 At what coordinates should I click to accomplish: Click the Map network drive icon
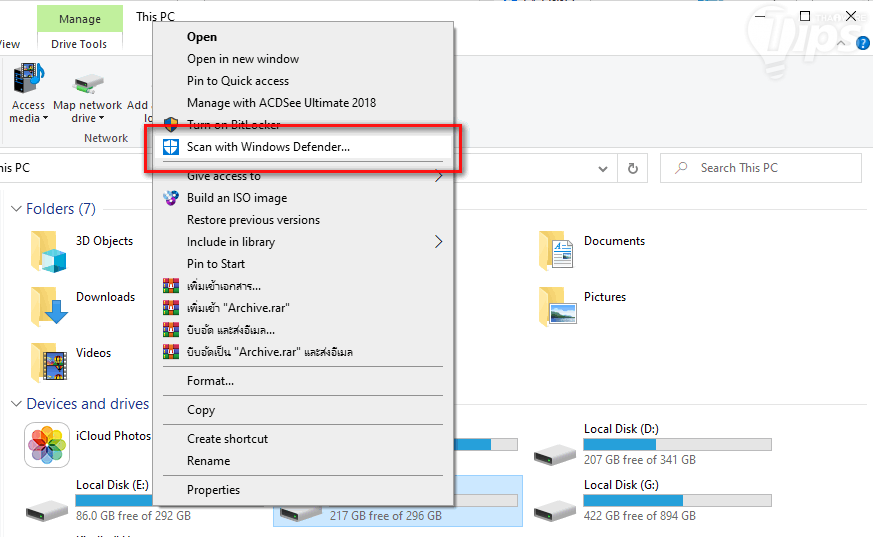[x=88, y=83]
